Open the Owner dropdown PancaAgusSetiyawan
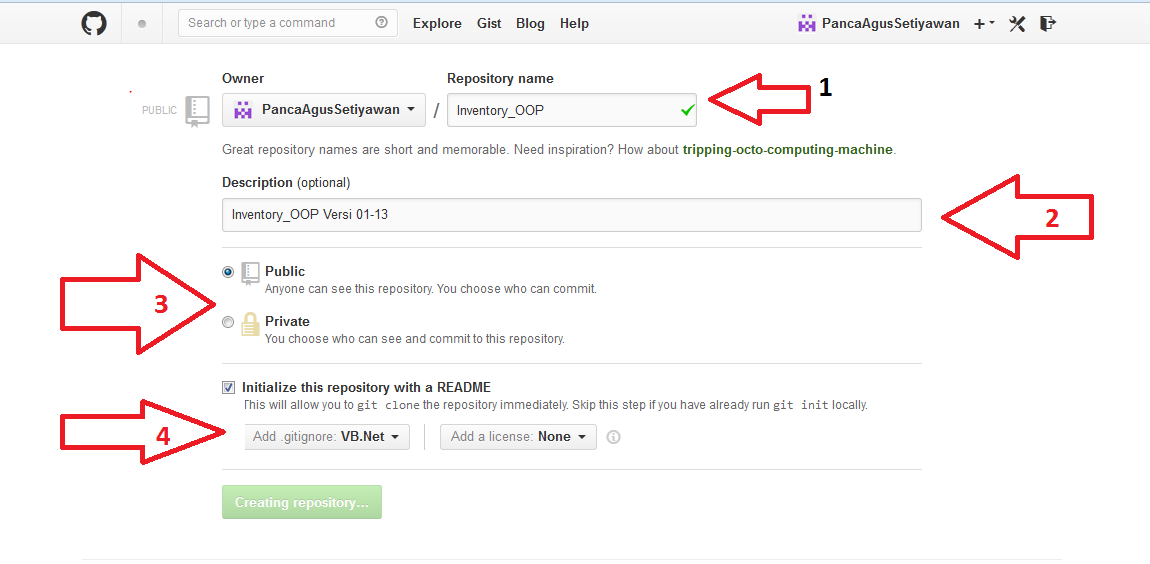Viewport: 1150px width, 564px height. [x=323, y=110]
